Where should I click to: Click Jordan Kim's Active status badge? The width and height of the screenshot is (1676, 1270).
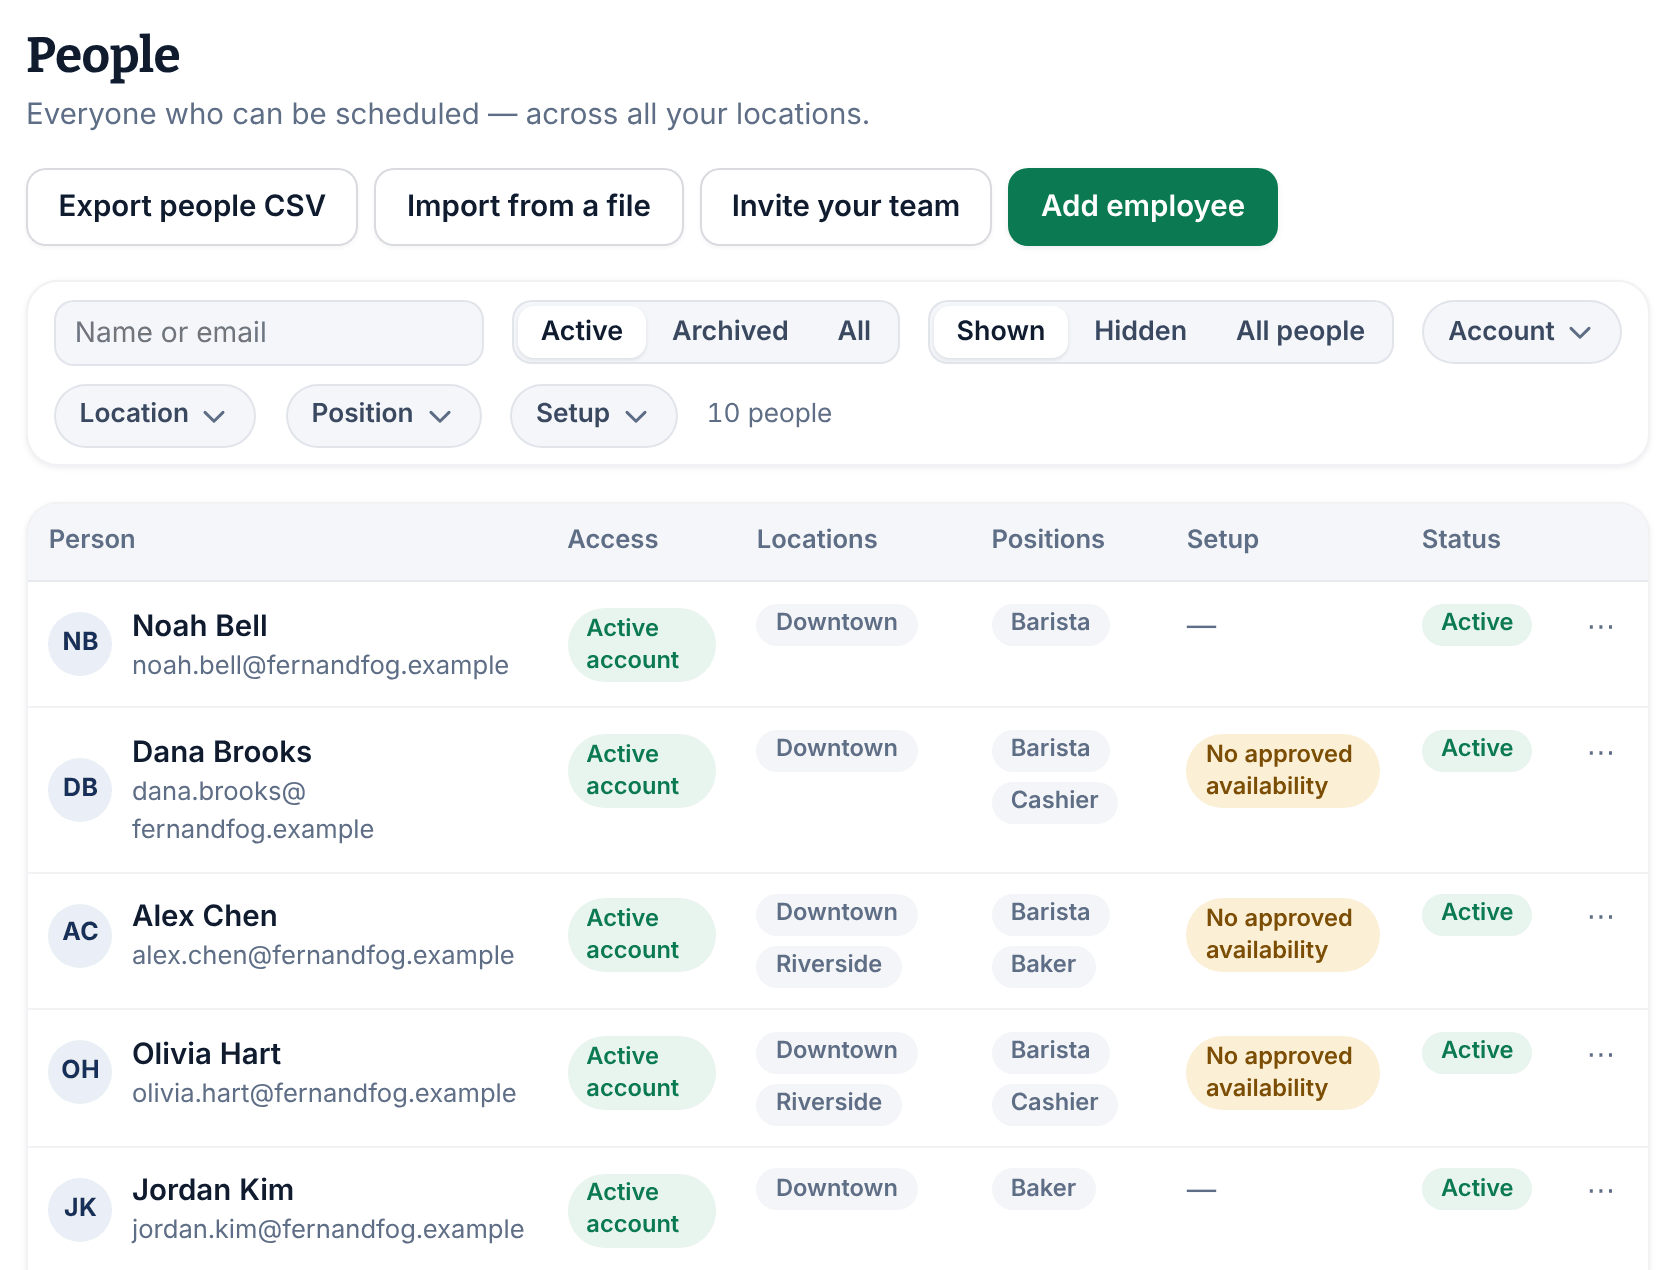[x=1476, y=1189]
